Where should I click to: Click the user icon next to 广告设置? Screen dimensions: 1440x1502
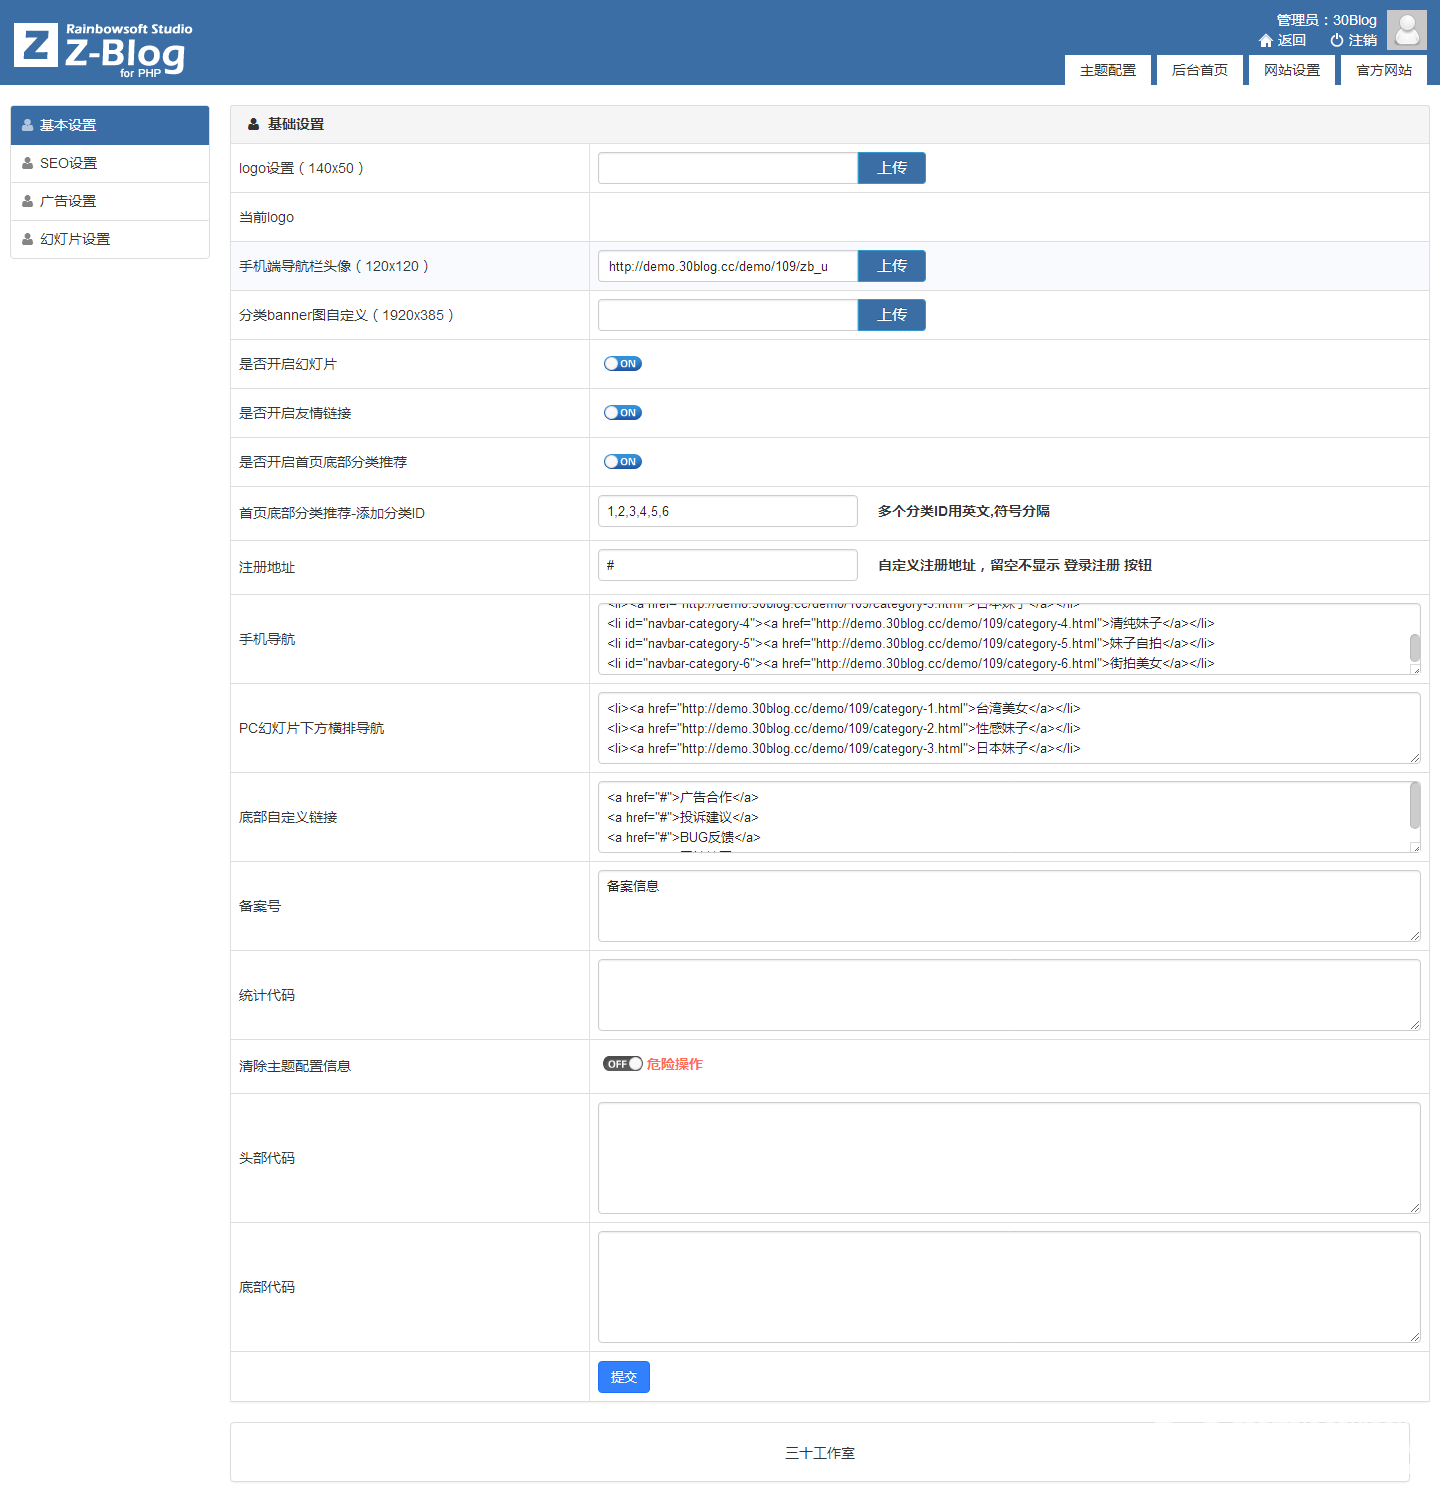(x=28, y=201)
